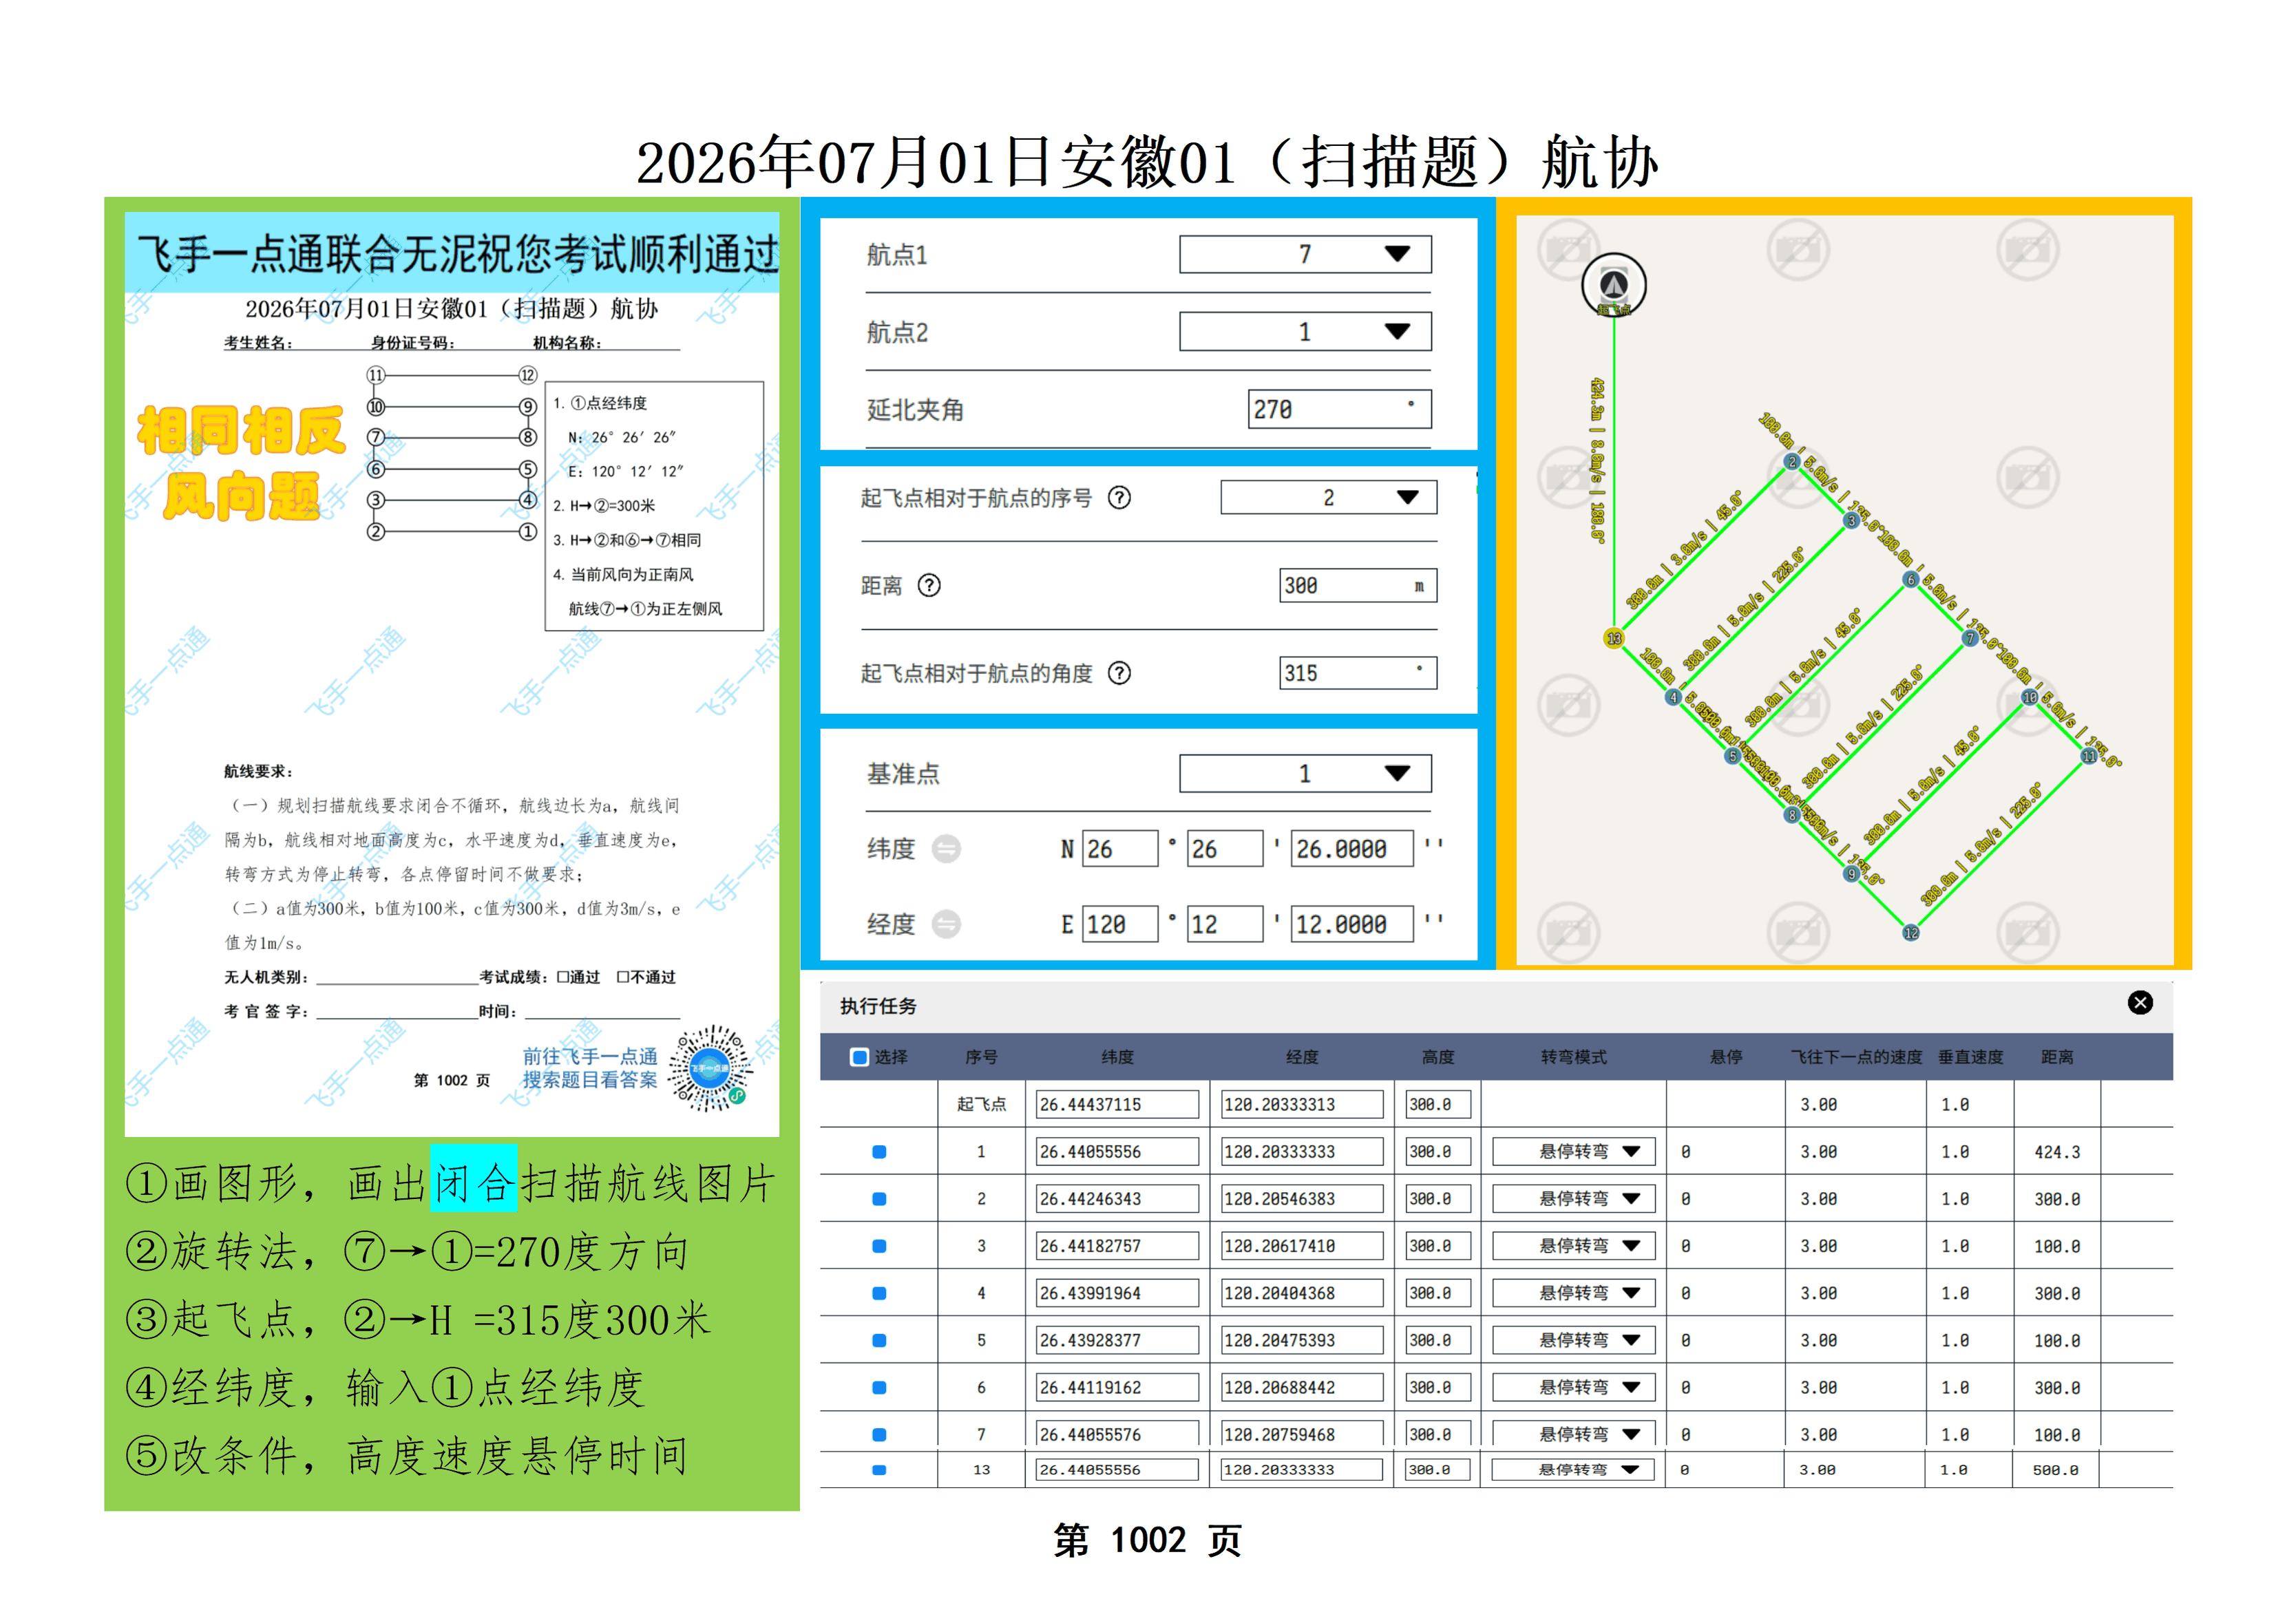Viewport: 2296px width, 1623px height.
Task: Open the 航点1 dropdown
Action: coord(1305,254)
